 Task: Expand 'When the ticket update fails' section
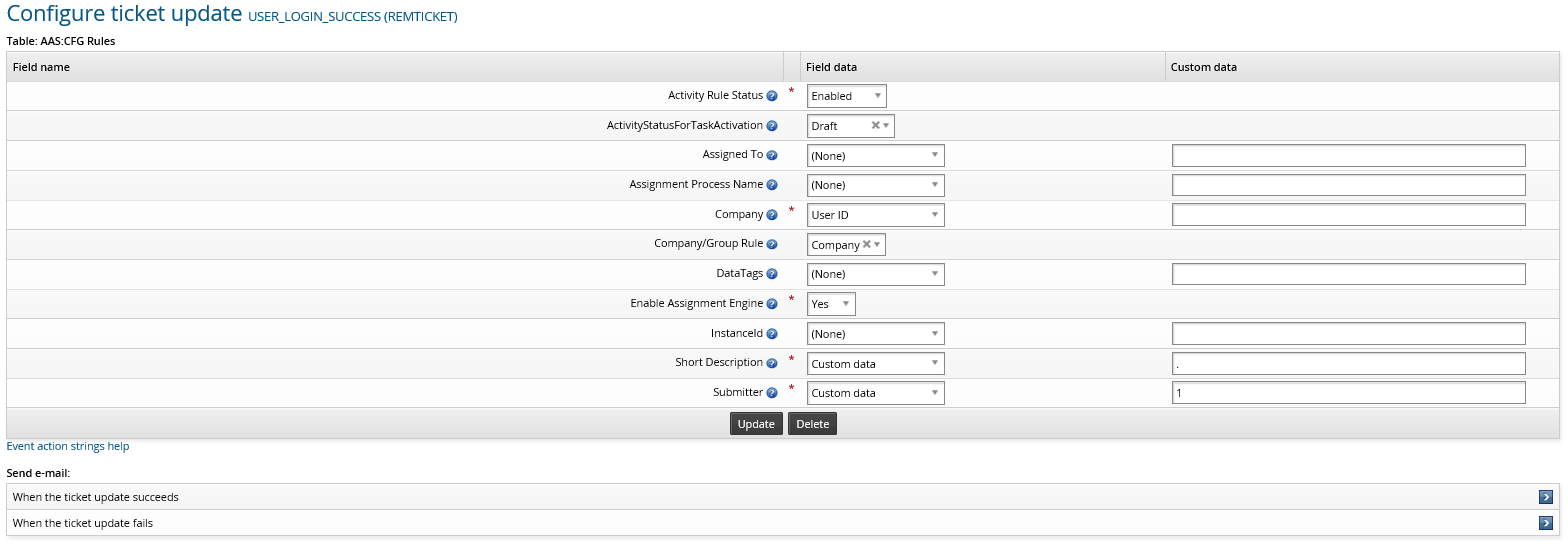tap(1545, 523)
